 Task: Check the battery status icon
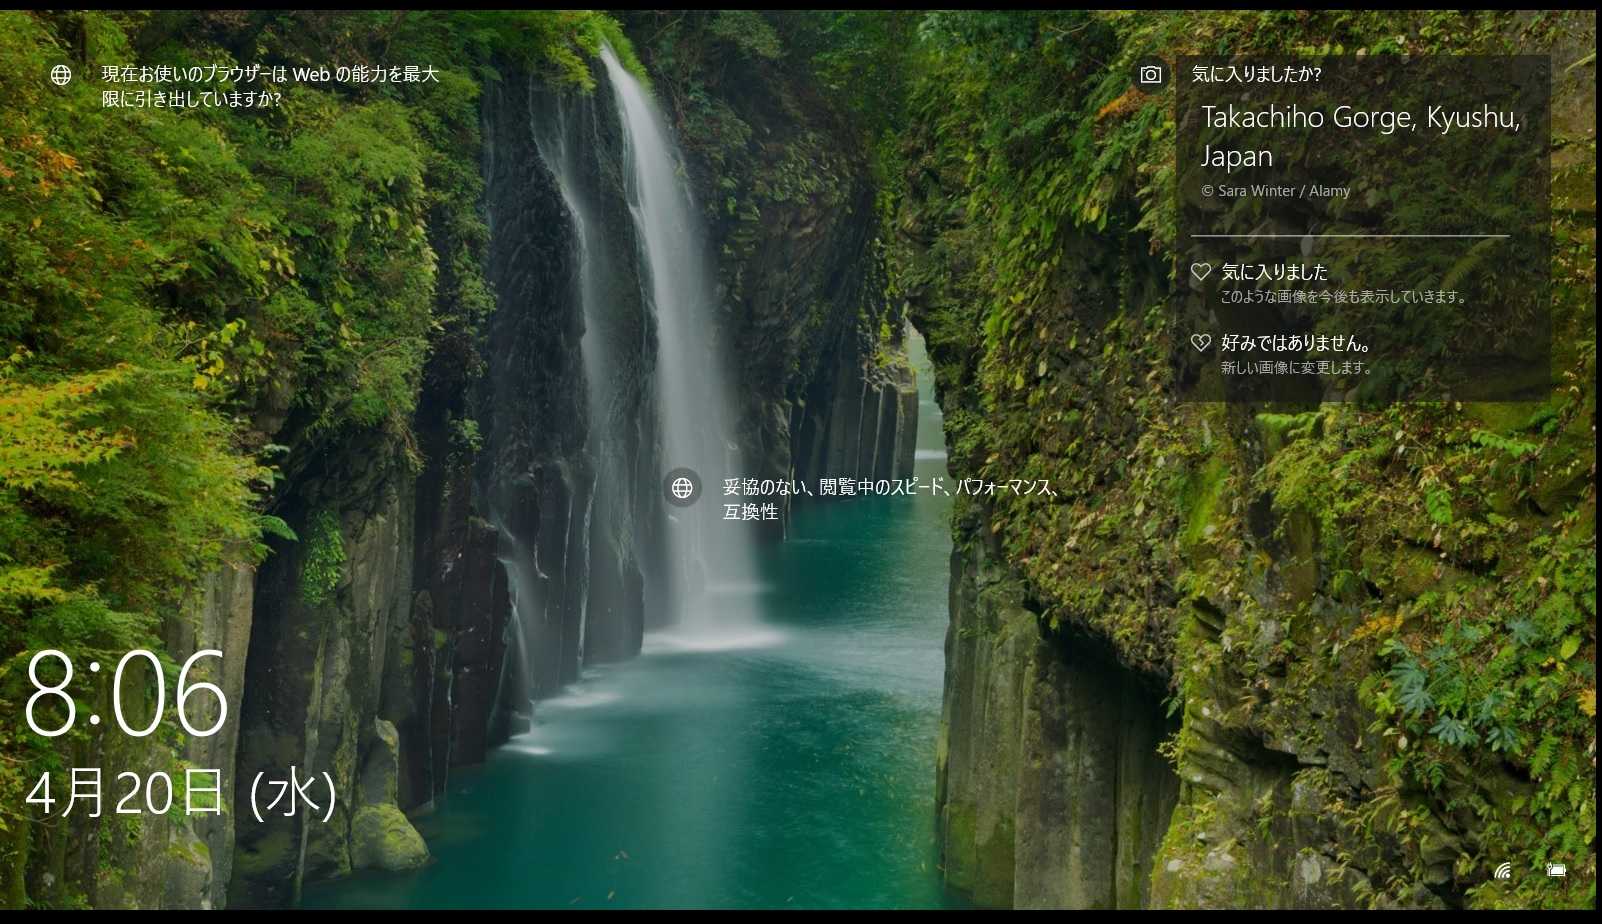click(1556, 870)
